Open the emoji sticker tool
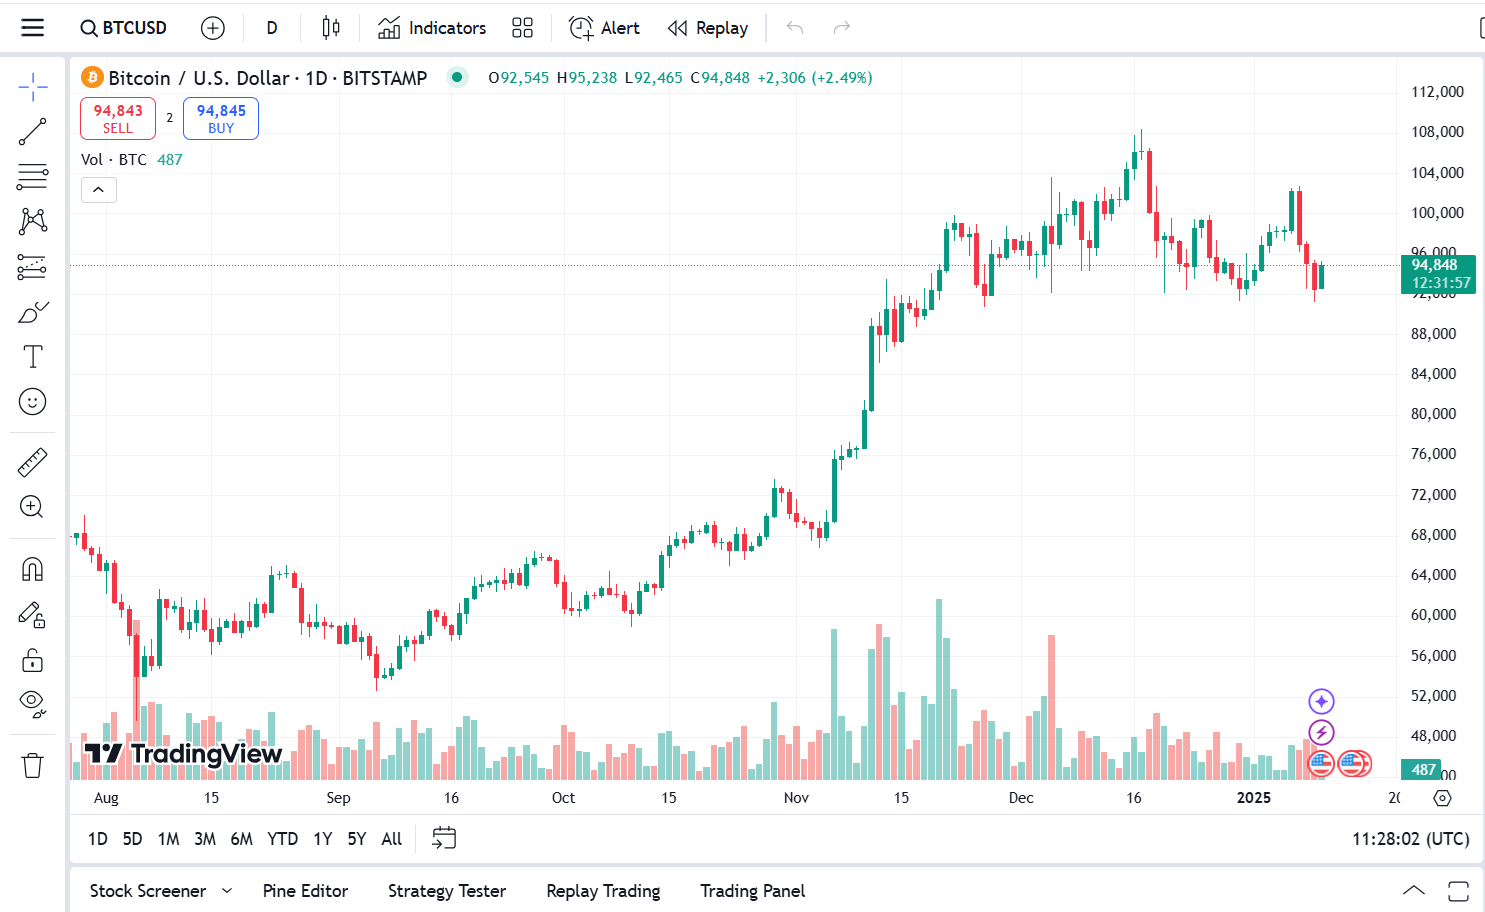The width and height of the screenshot is (1485, 912). coord(33,401)
